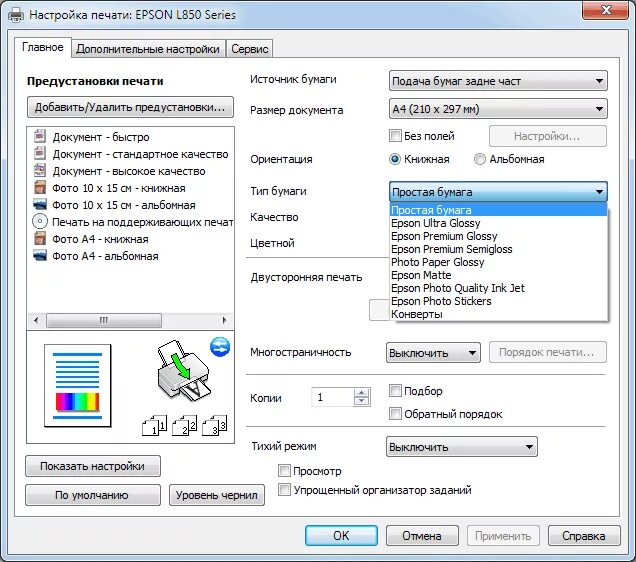Choose Epson Ultra Glossy paper type
This screenshot has height=562, width=636.
498,223
